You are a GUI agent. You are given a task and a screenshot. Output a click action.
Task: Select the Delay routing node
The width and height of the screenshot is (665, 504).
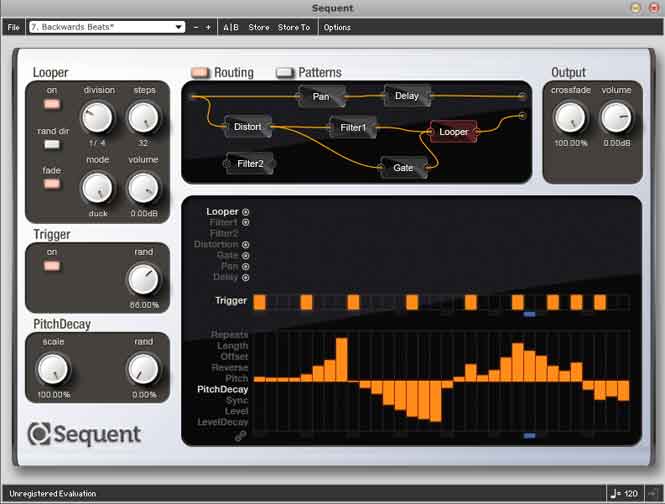pos(407,96)
